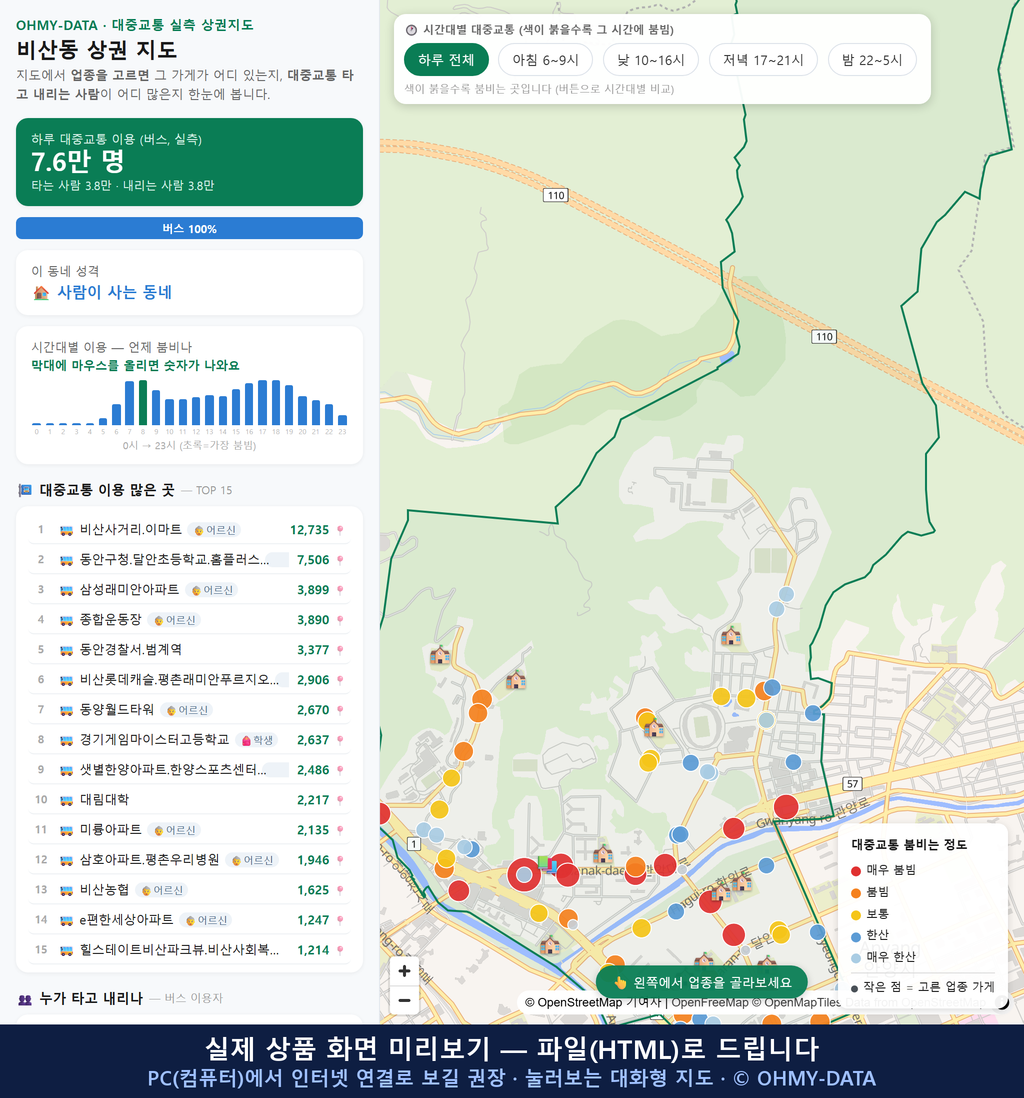
Task: Zoom out with the map minus button
Action: 404,1000
